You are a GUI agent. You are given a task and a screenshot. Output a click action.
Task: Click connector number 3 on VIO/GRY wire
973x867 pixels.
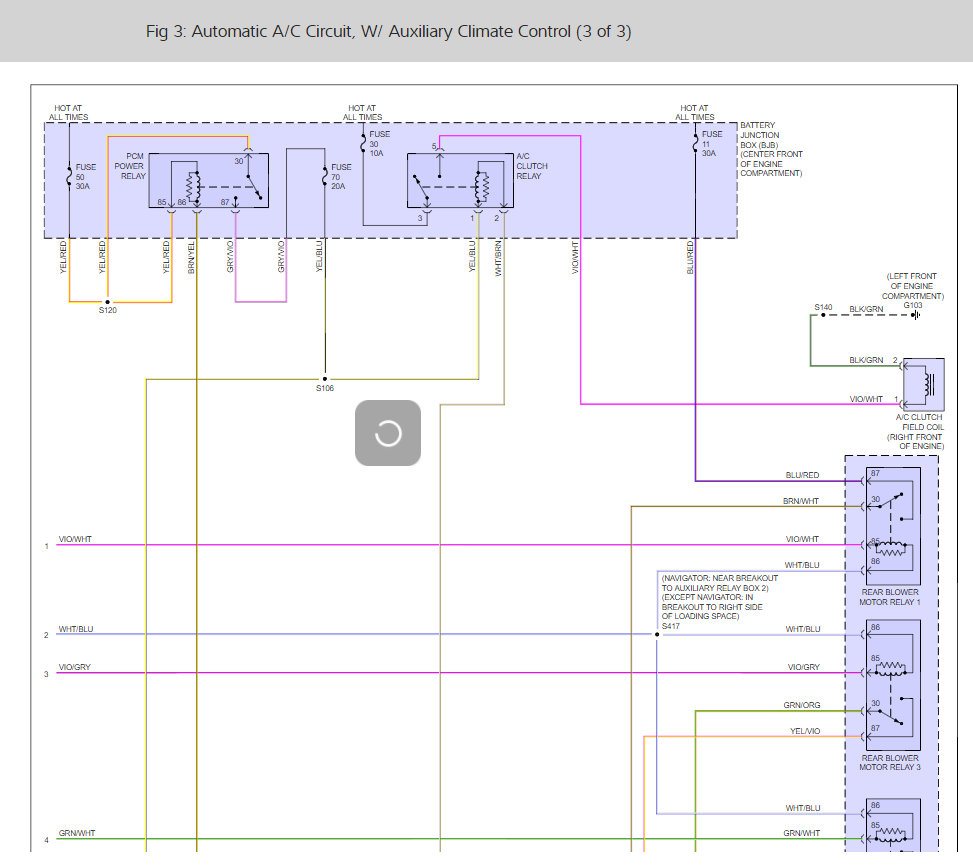tap(46, 674)
